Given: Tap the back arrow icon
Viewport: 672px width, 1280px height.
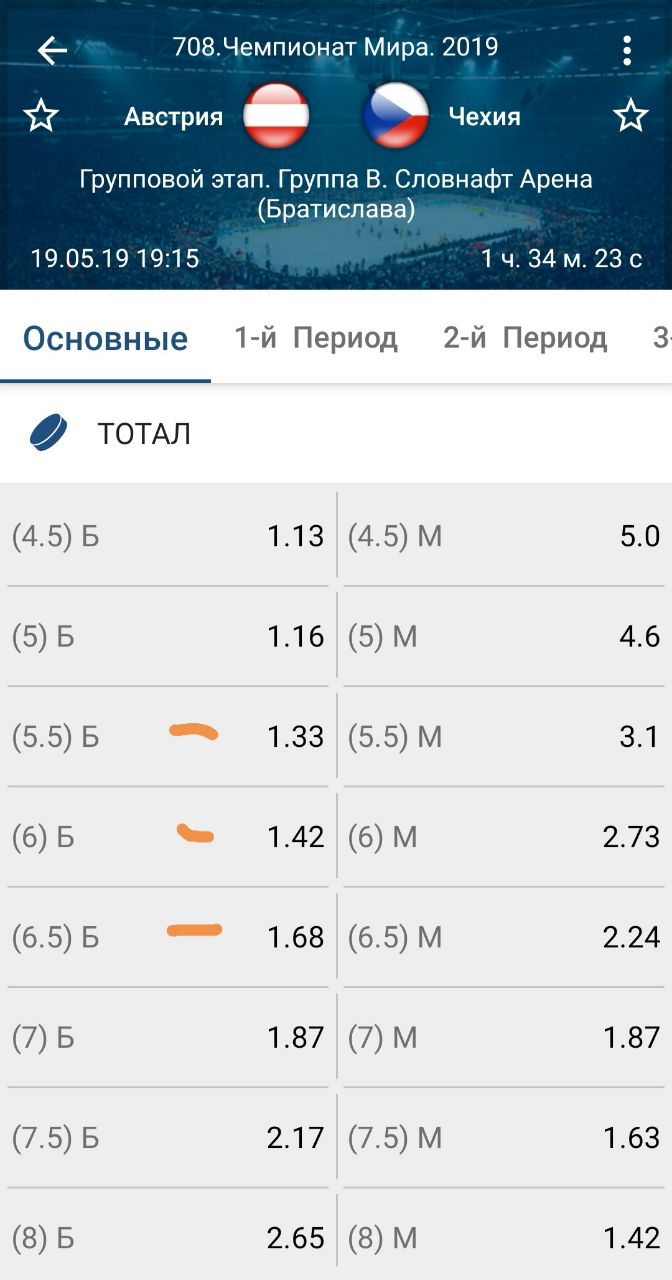Looking at the screenshot, I should (52, 50).
